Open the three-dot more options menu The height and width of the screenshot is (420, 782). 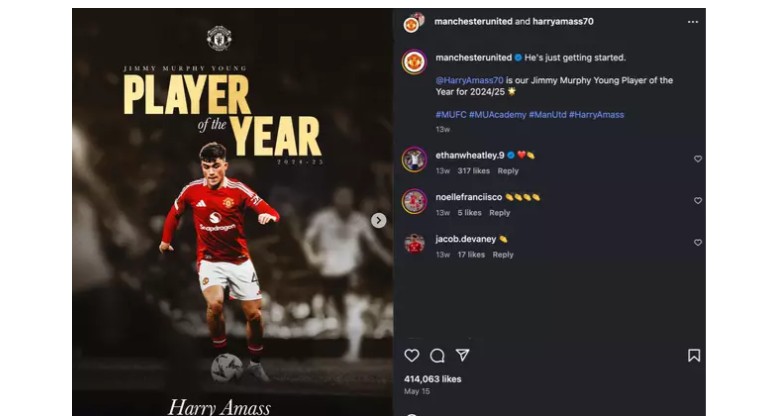693,22
